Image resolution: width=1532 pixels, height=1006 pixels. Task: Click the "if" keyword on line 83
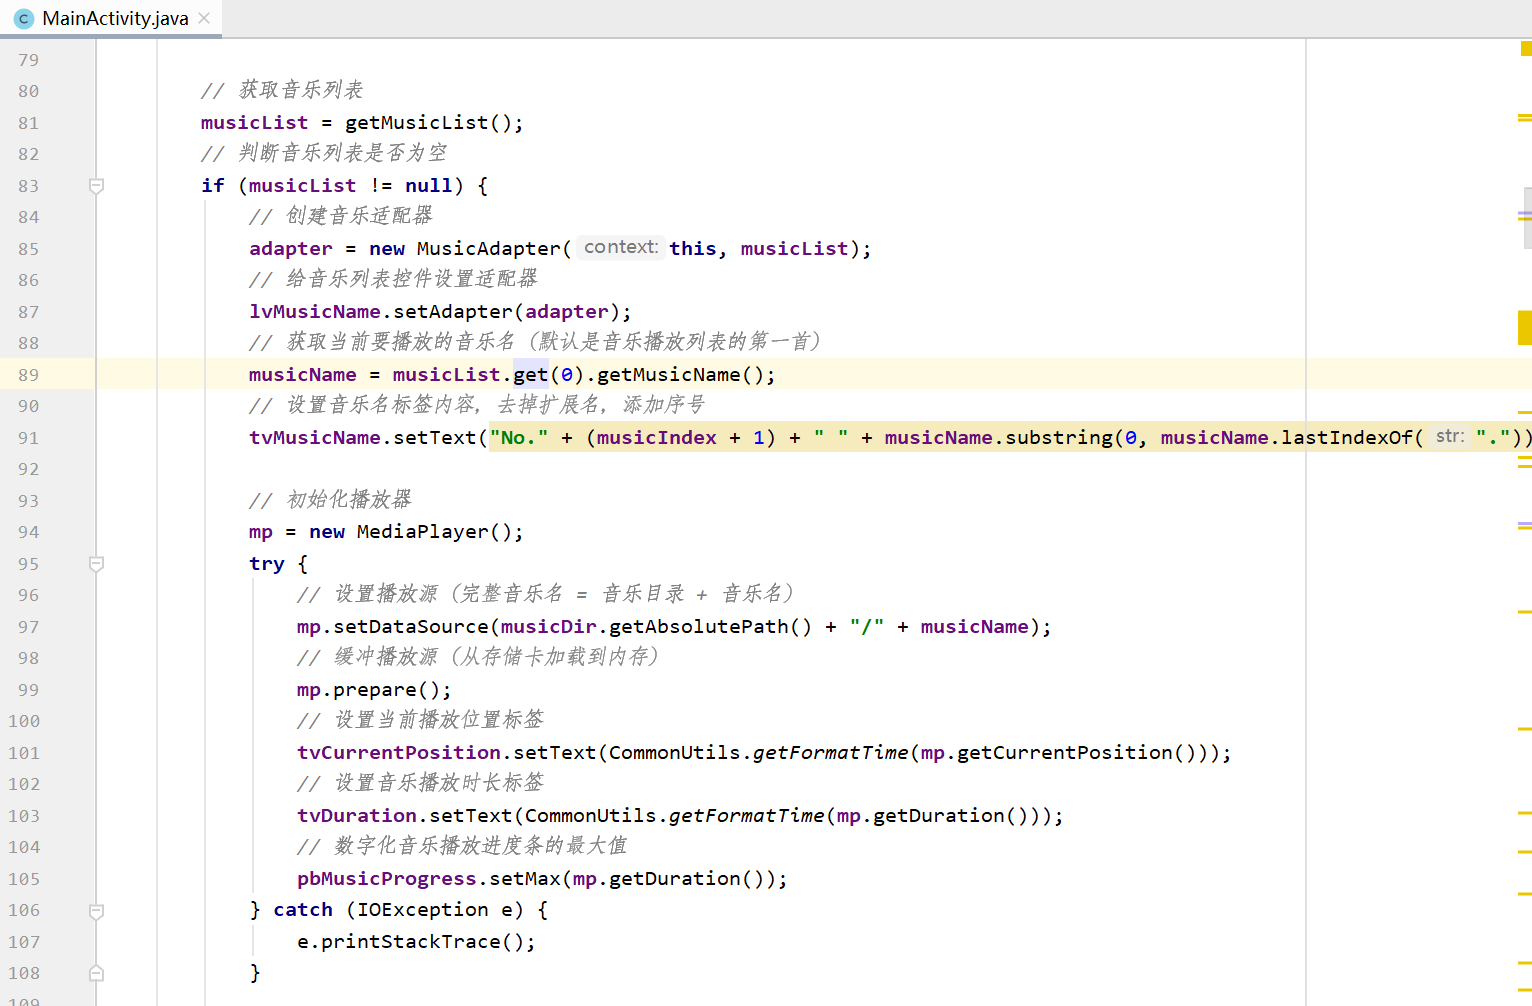213,186
